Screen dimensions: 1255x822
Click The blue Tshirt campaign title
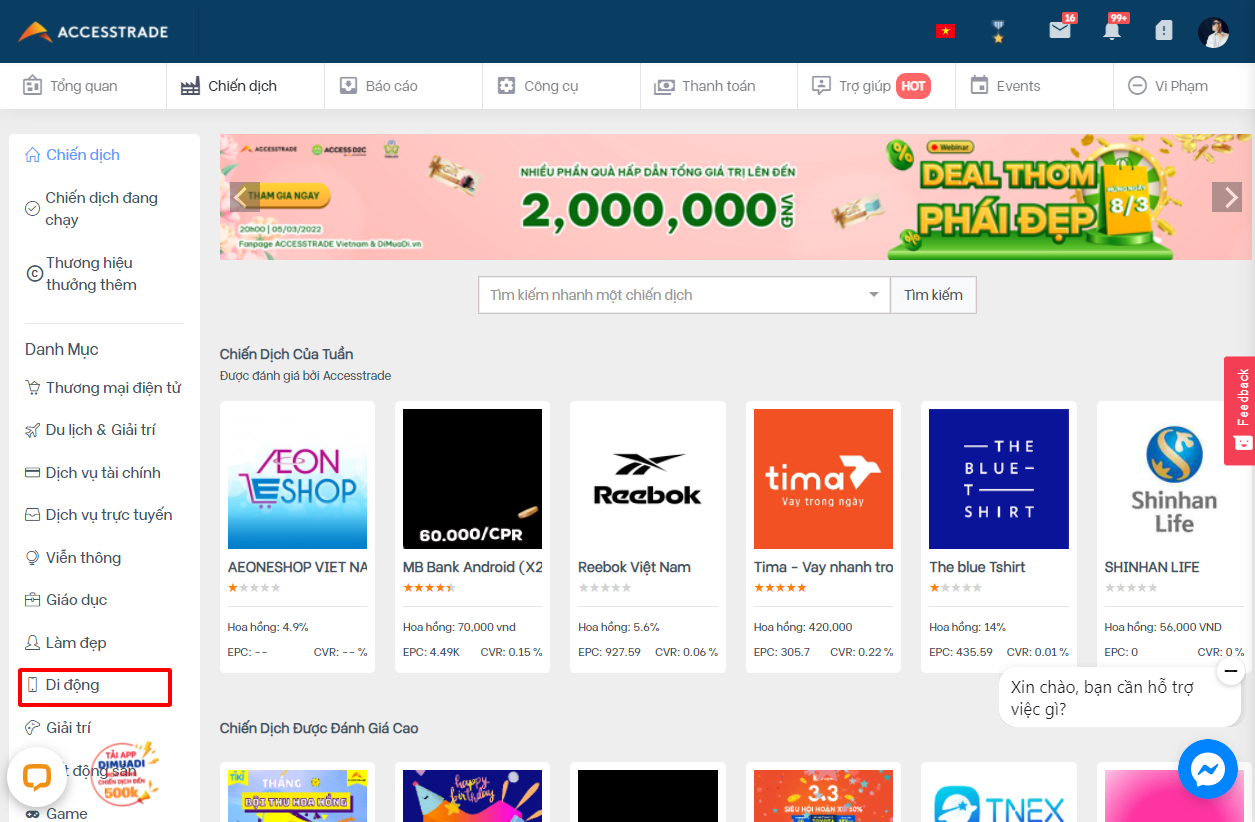click(x=977, y=567)
